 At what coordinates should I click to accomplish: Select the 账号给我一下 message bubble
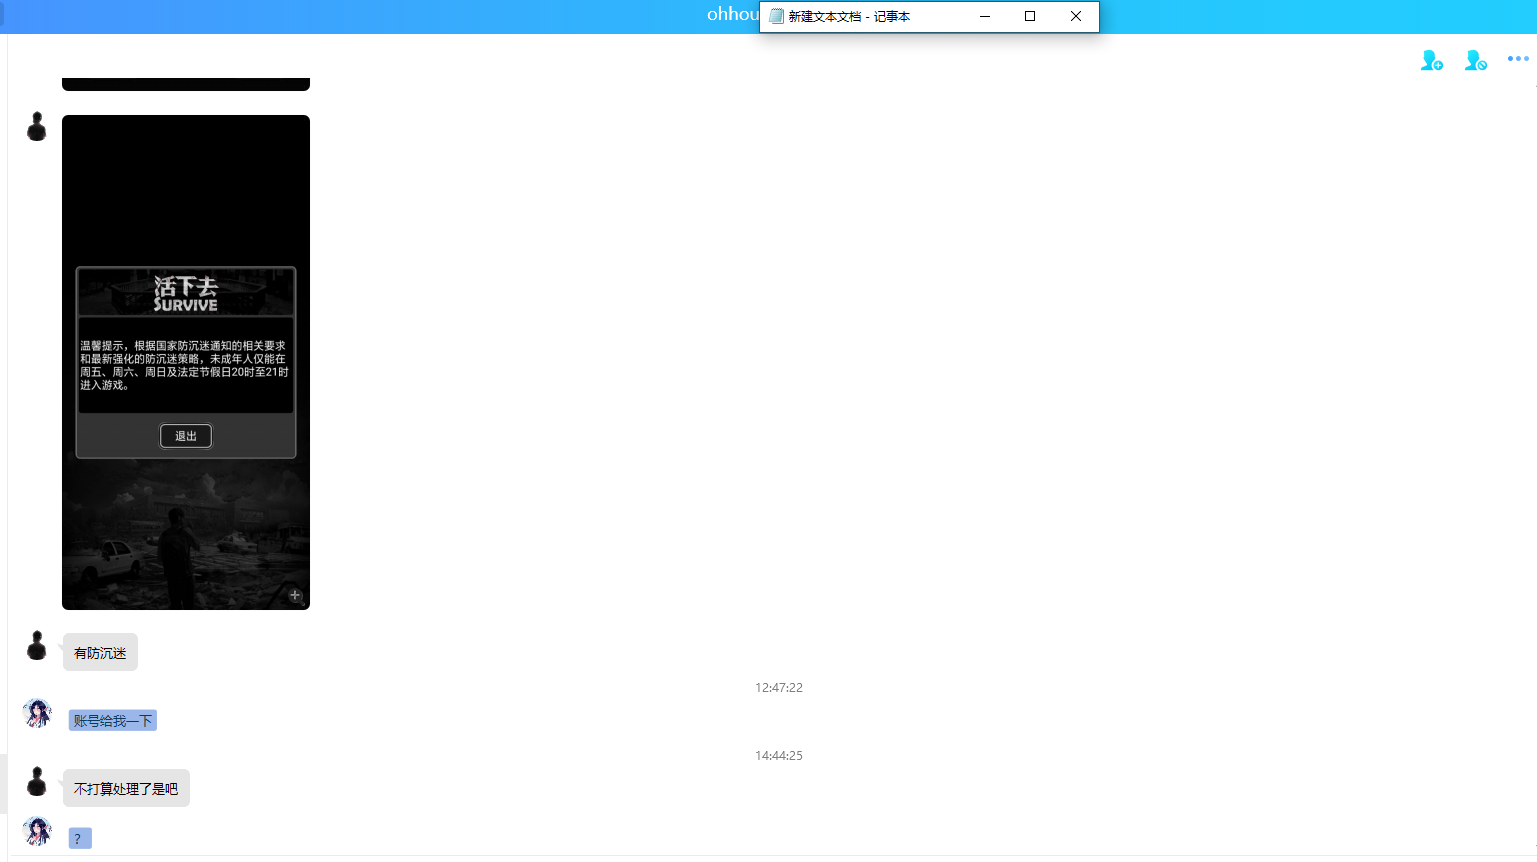113,720
